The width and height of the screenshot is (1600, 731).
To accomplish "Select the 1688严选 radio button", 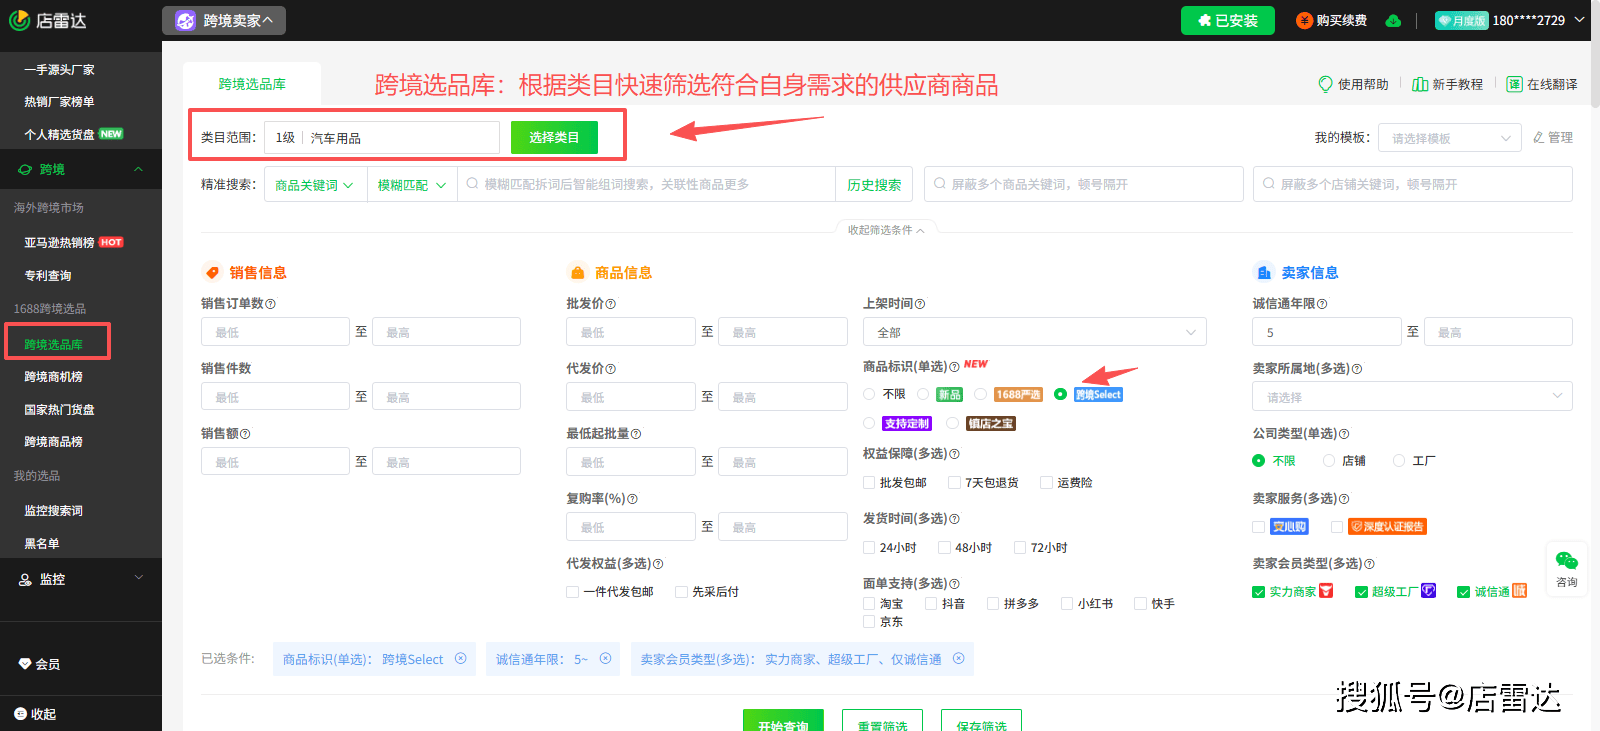I will pos(981,394).
